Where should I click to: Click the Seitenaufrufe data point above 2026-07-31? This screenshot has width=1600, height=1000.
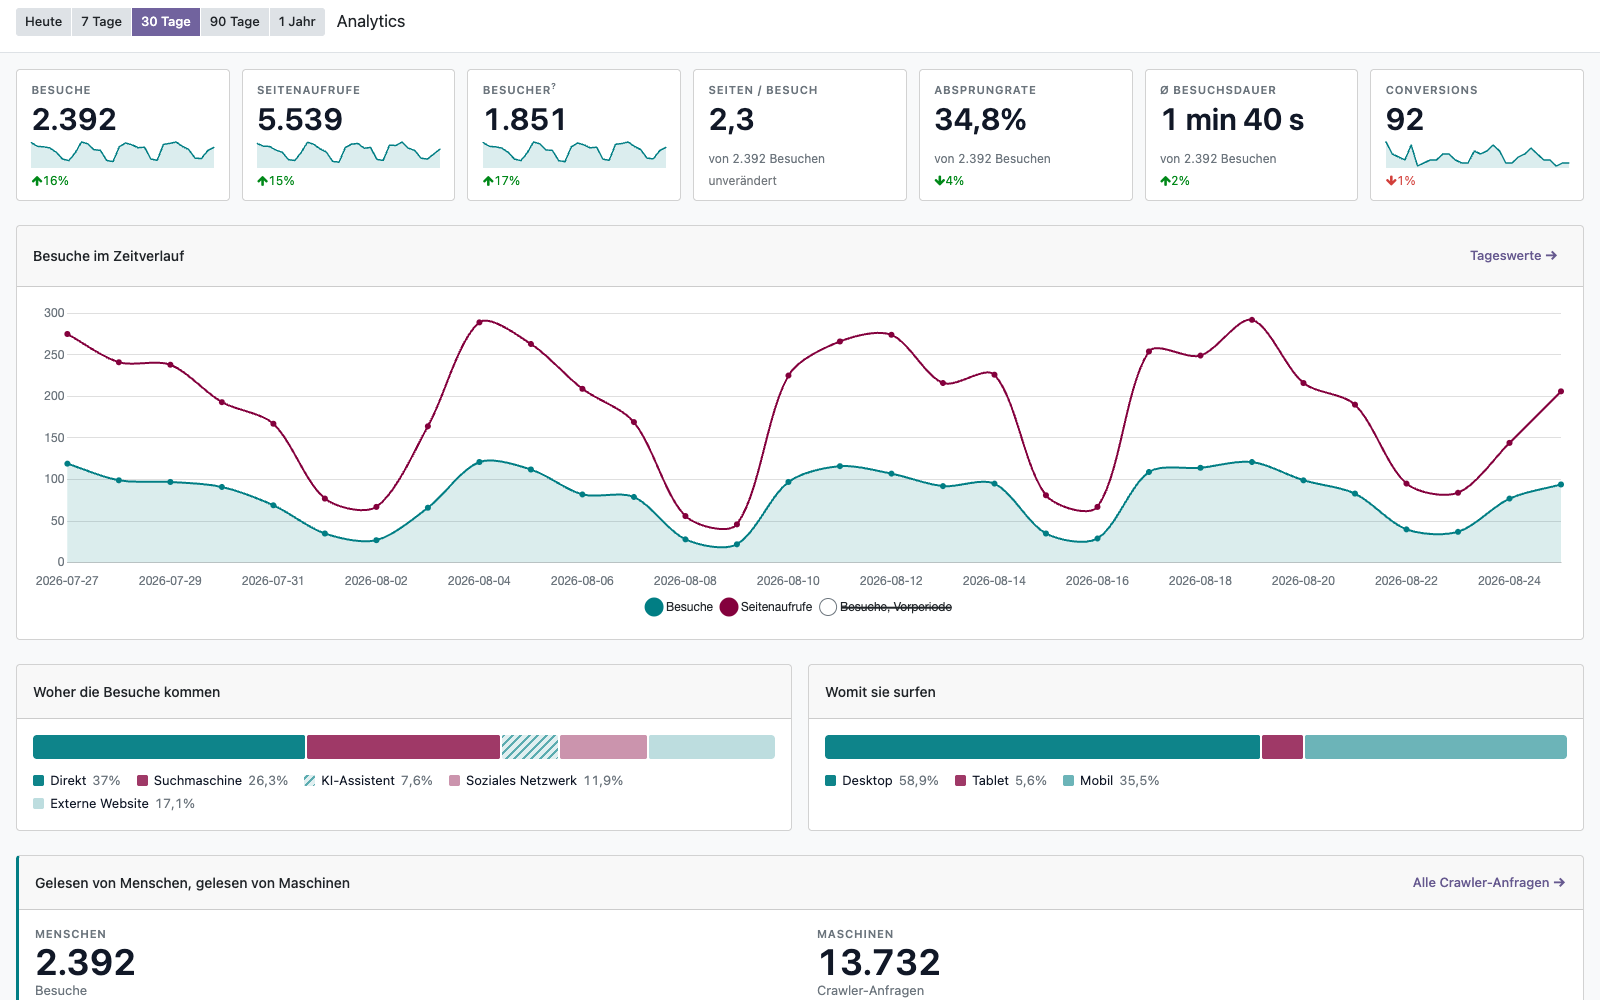pos(273,424)
